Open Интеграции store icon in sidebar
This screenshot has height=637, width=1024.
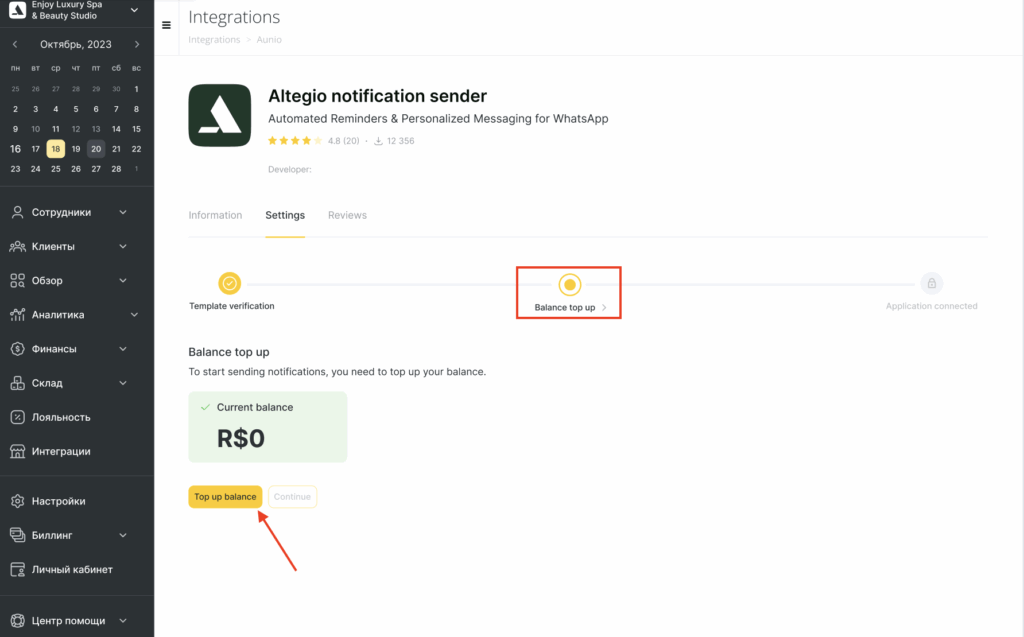pos(18,451)
